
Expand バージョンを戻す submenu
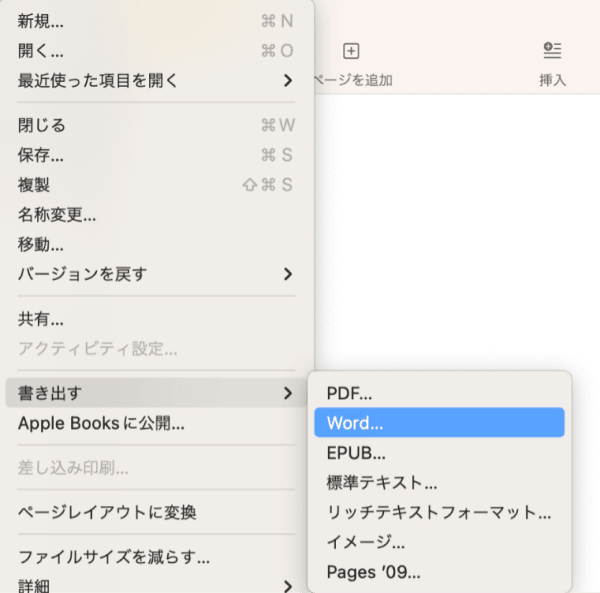point(156,274)
